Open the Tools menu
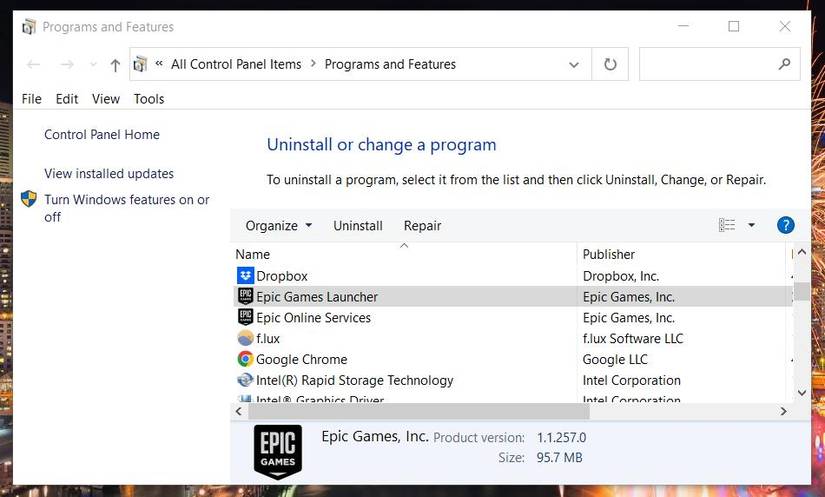The height and width of the screenshot is (497, 825). (149, 99)
